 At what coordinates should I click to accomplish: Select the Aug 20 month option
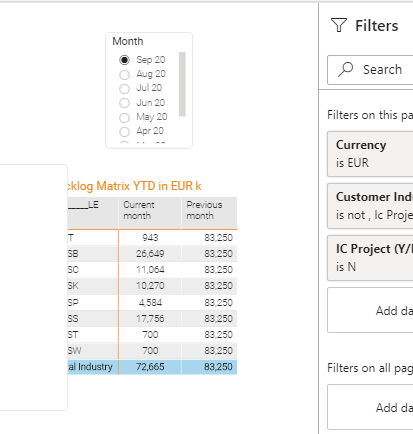124,75
